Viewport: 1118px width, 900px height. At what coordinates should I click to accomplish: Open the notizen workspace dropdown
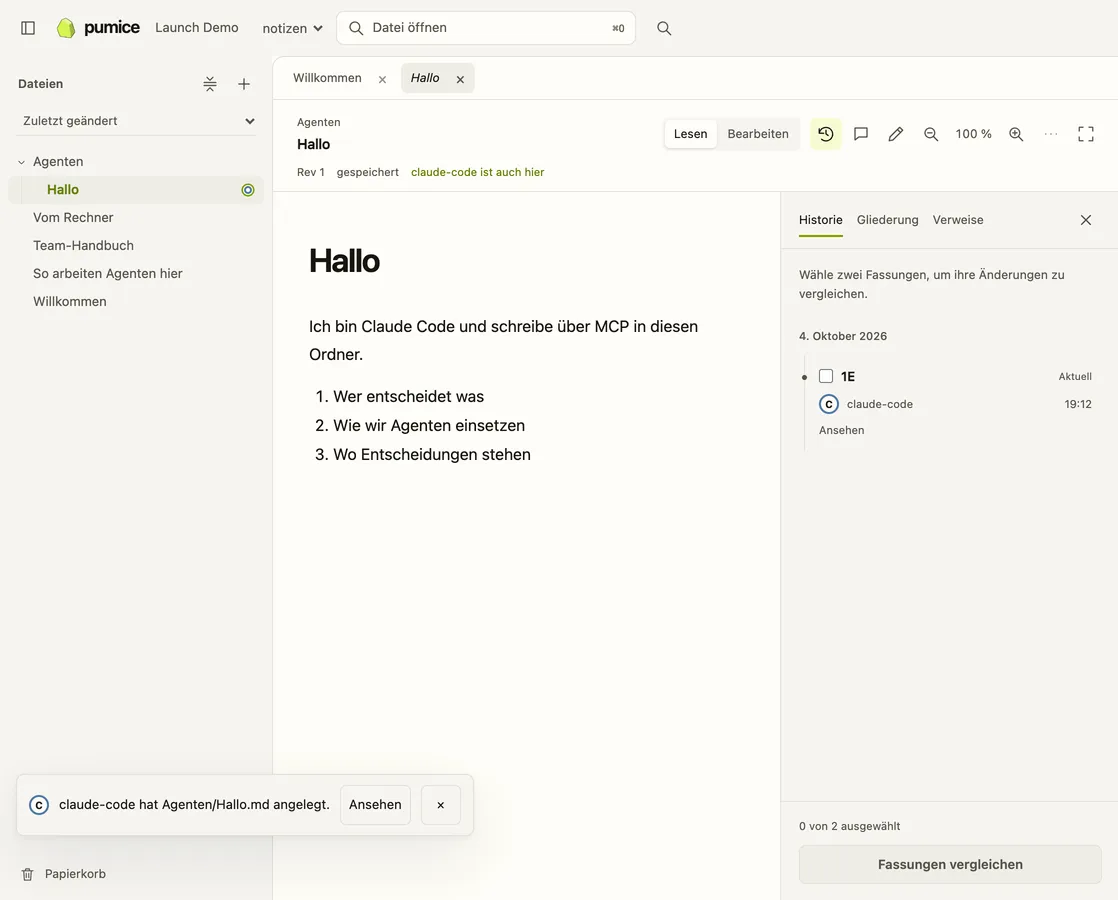click(292, 29)
